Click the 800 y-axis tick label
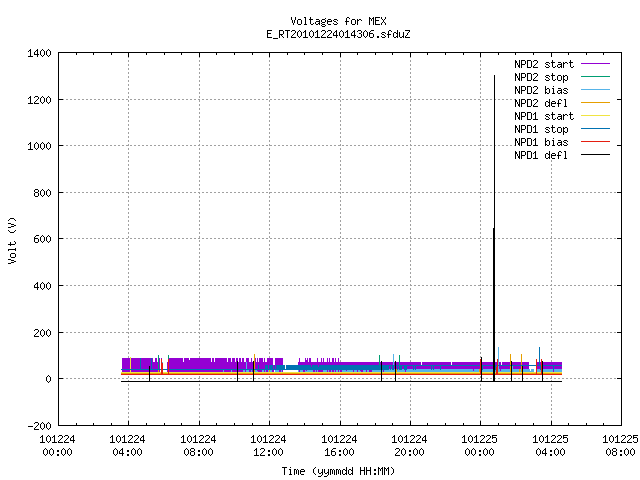This screenshot has width=640, height=480. click(x=42, y=193)
